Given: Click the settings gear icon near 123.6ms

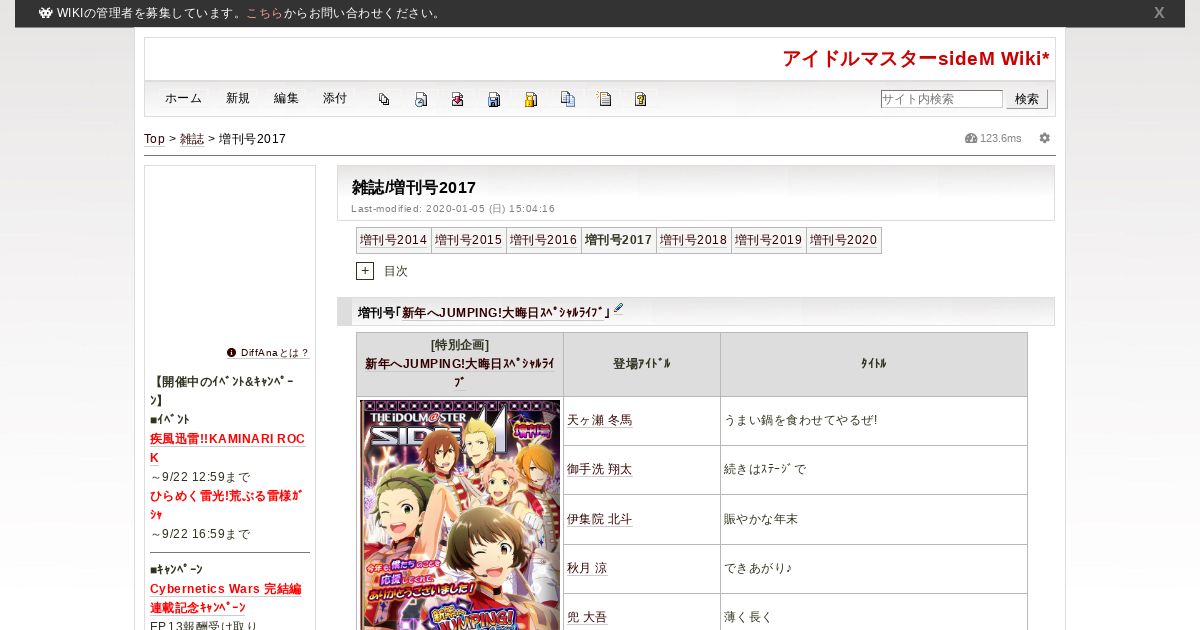Looking at the screenshot, I should (1045, 138).
